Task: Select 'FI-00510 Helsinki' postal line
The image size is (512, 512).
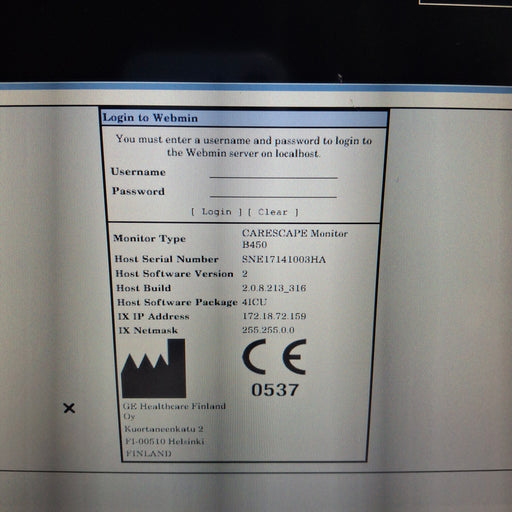Action: pos(165,441)
